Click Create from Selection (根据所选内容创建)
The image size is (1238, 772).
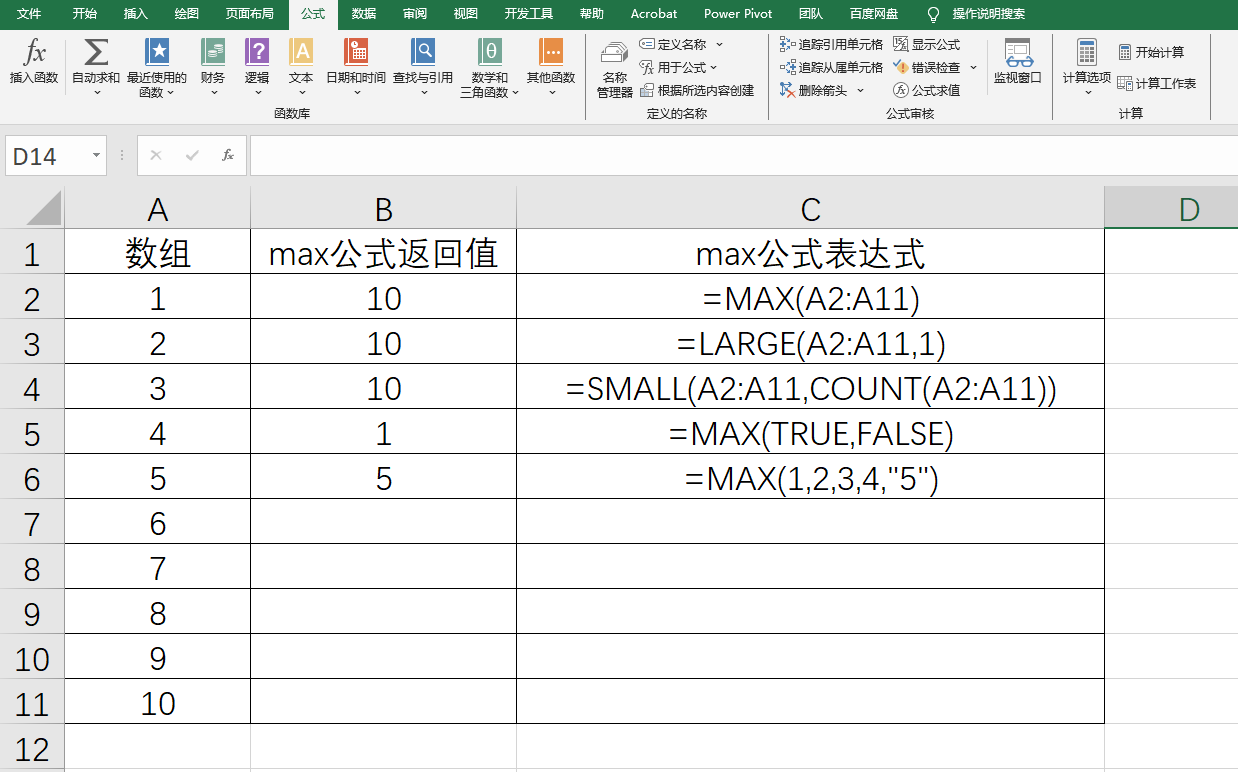tap(697, 90)
